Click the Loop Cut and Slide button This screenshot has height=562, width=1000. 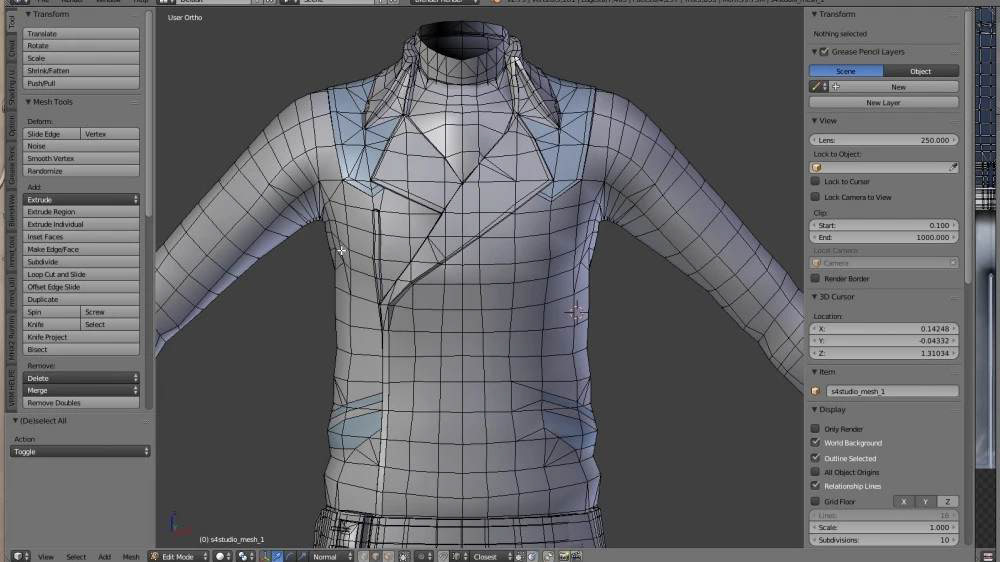pyautogui.click(x=81, y=274)
